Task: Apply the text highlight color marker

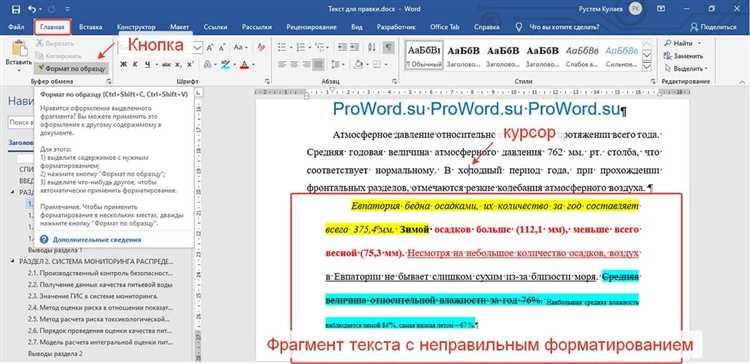Action: [x=226, y=65]
